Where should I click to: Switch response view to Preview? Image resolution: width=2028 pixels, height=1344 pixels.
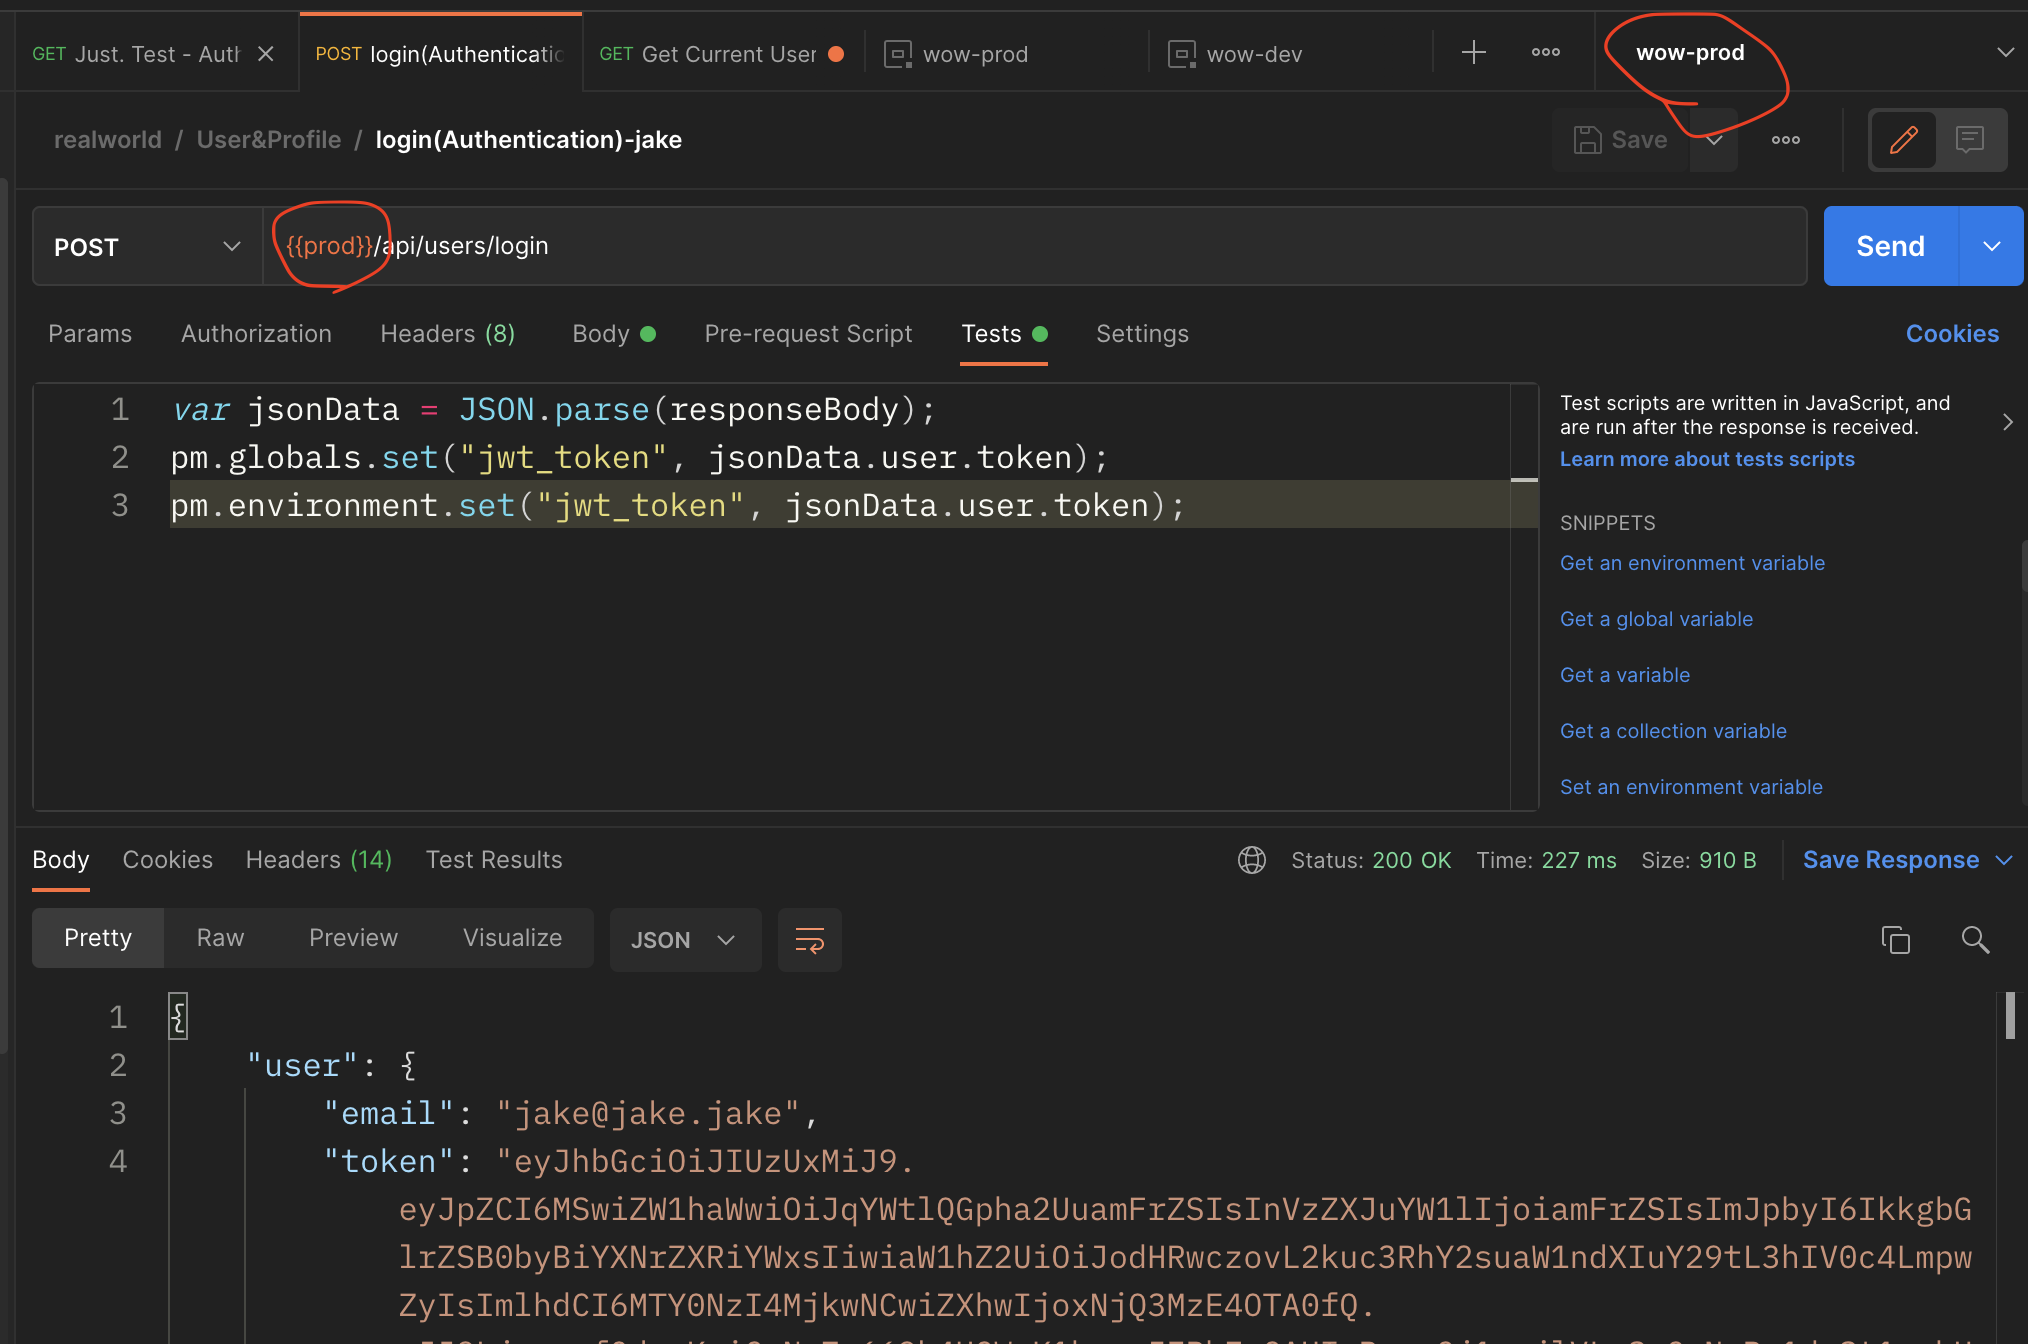(353, 938)
